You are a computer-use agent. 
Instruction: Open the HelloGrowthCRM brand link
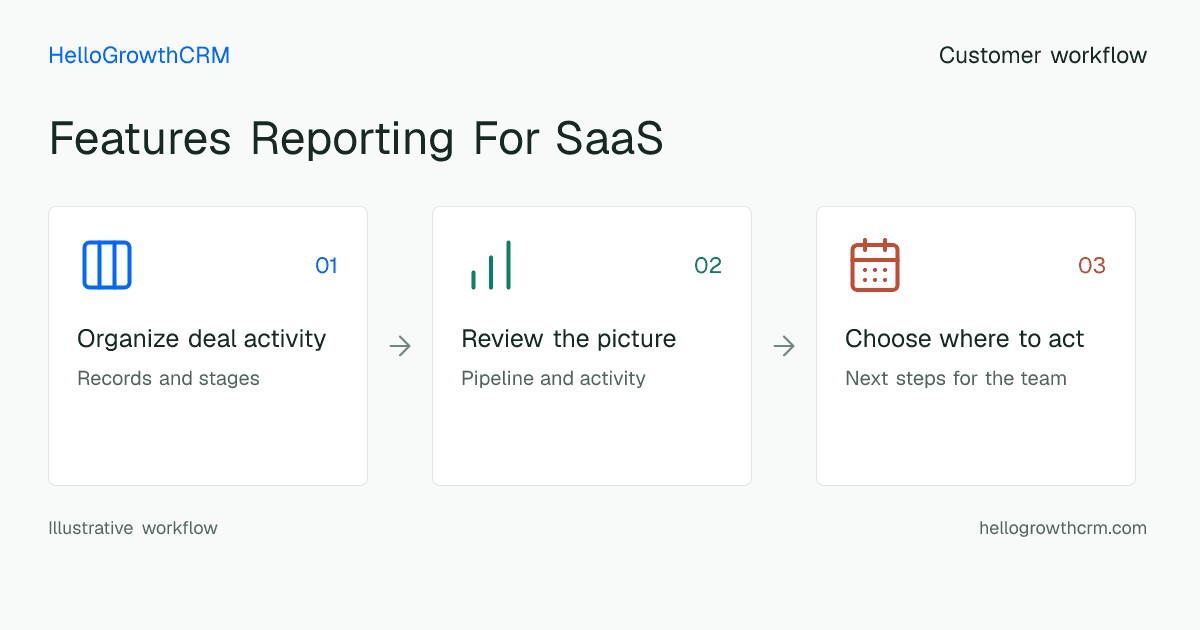tap(139, 56)
